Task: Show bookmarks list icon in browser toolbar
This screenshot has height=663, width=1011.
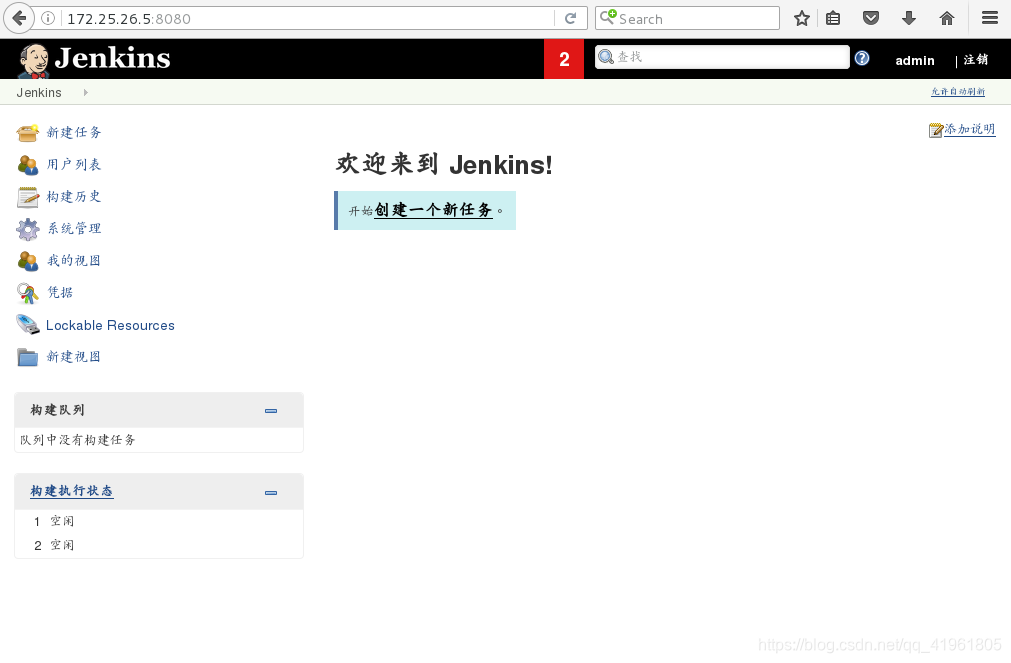Action: click(833, 18)
